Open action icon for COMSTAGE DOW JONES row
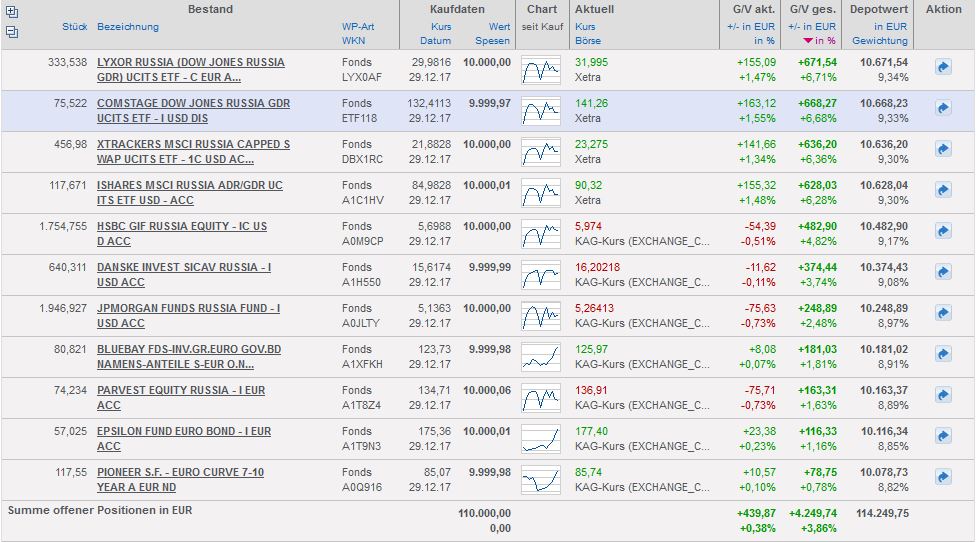Image resolution: width=976 pixels, height=542 pixels. 943,107
